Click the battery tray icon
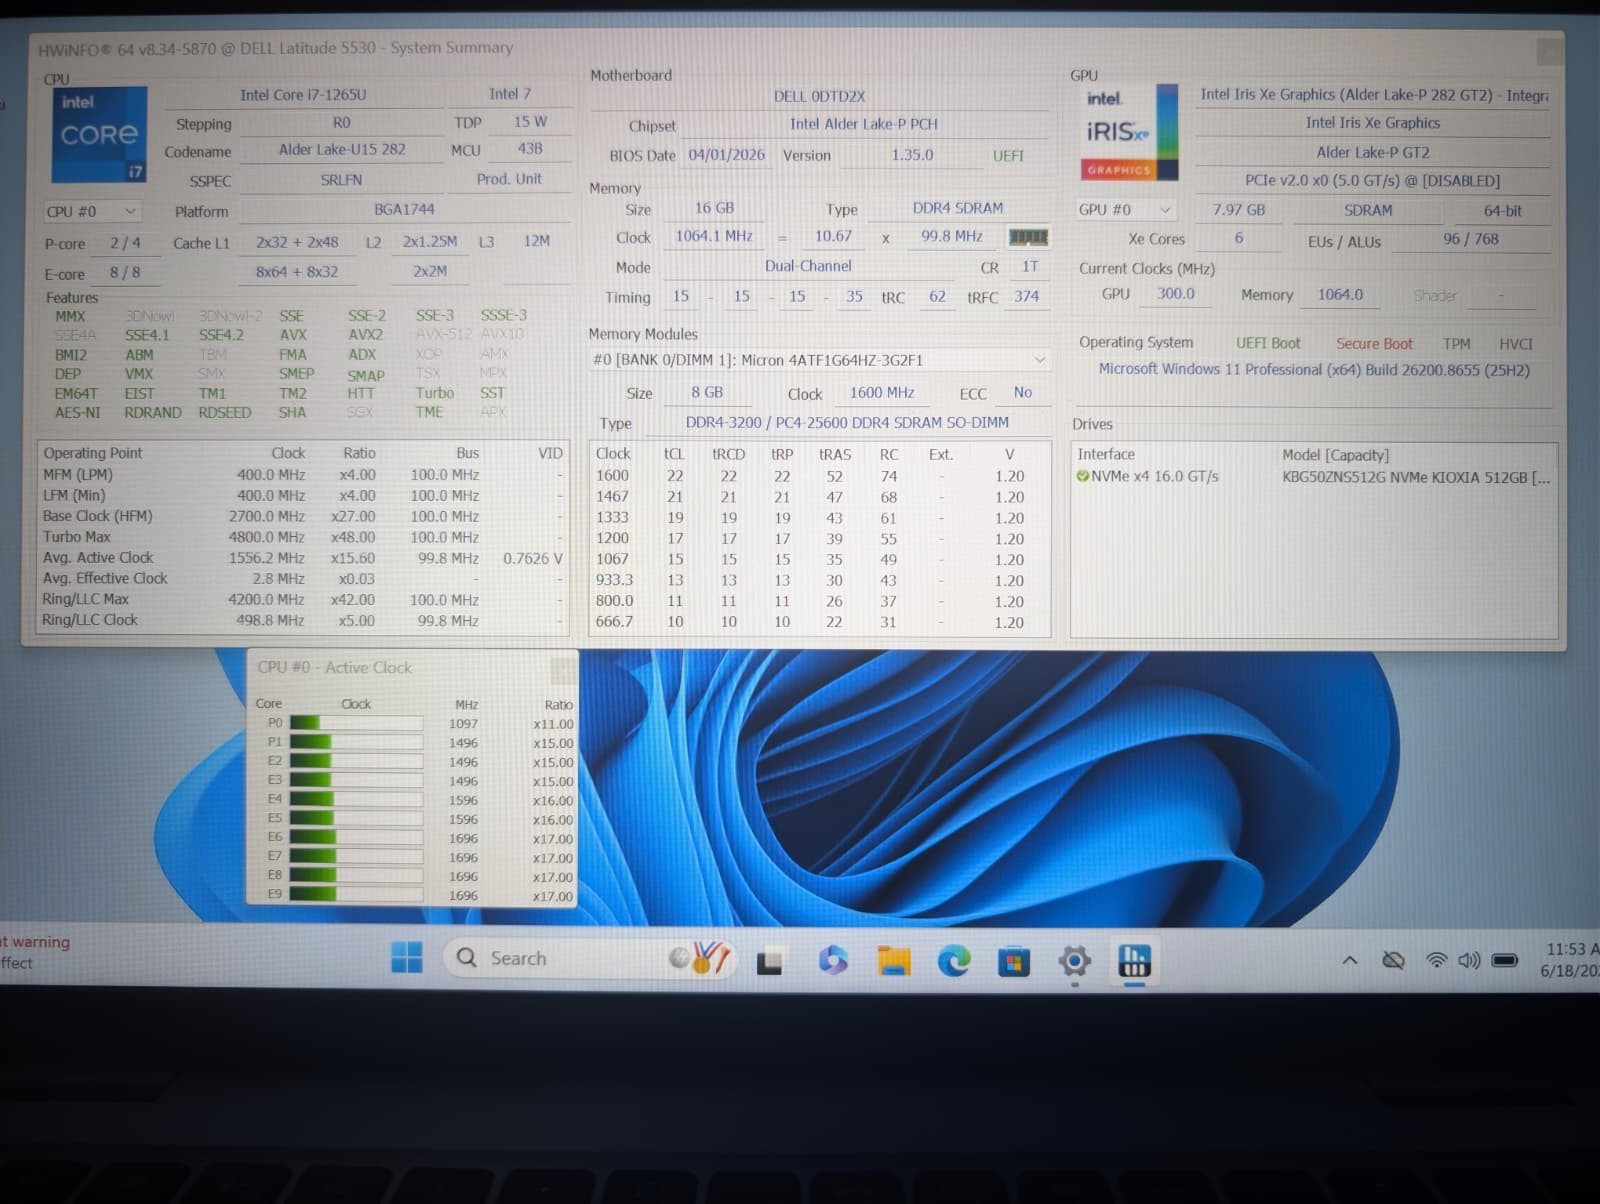 pos(1504,960)
